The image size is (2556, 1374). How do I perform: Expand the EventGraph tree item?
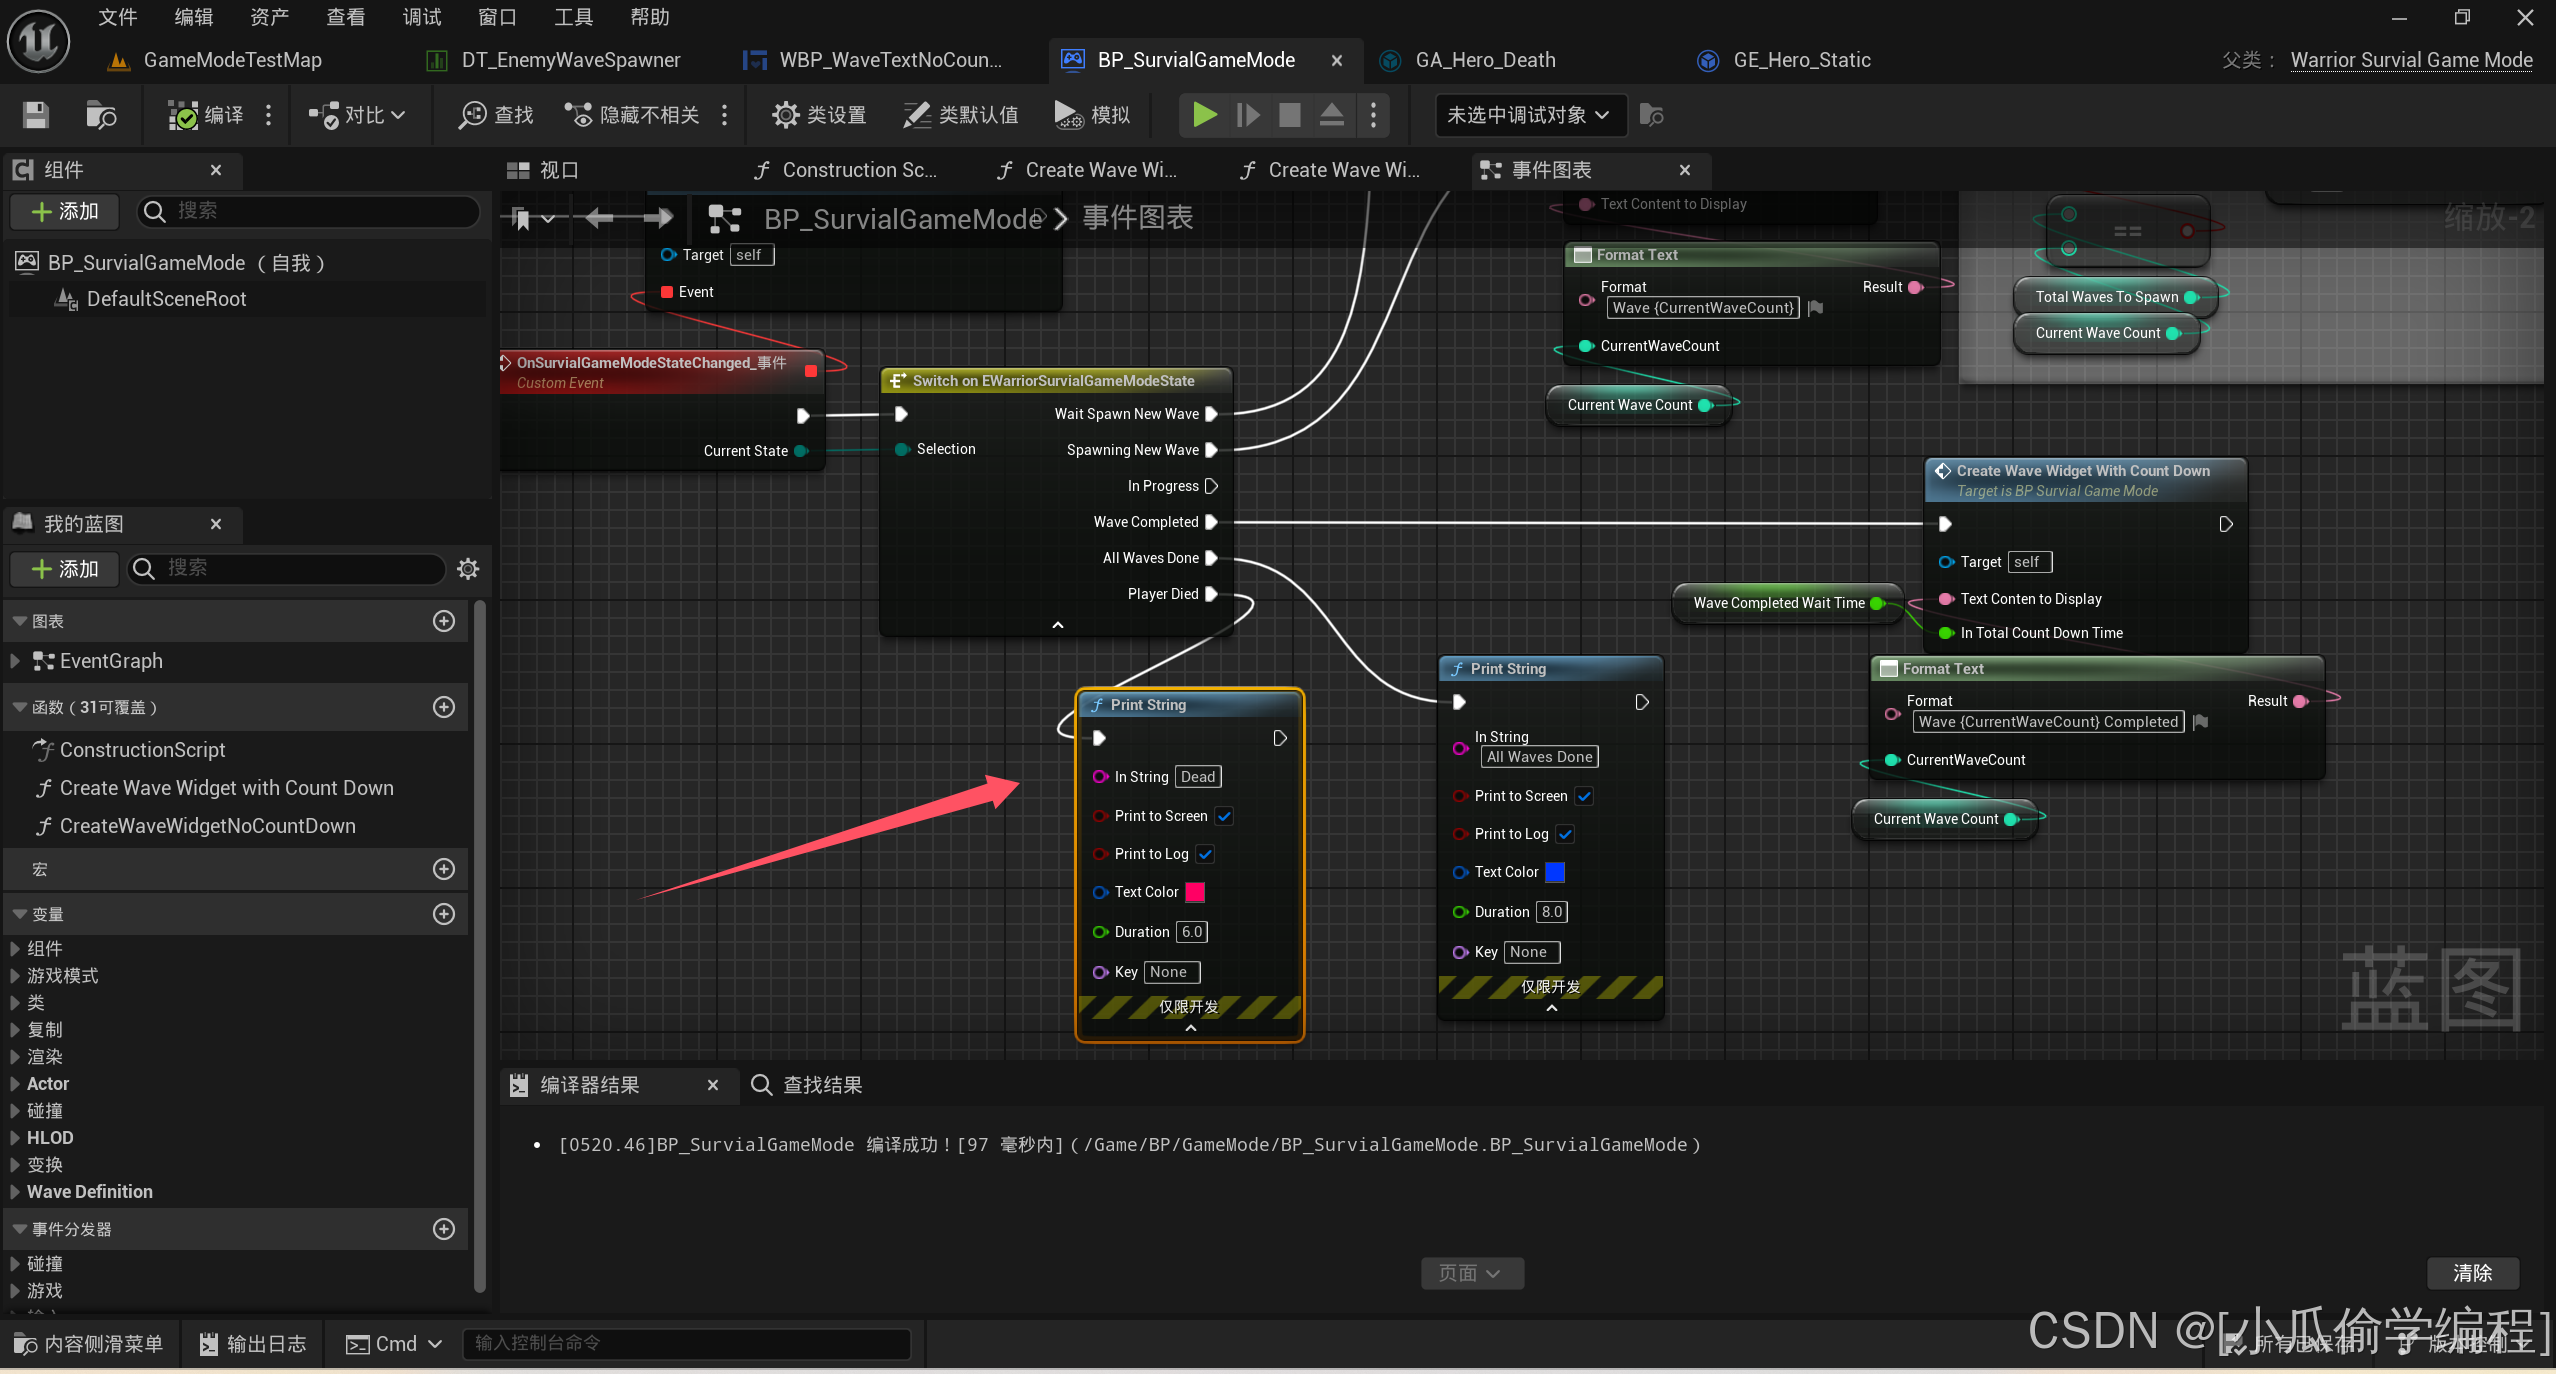[x=15, y=661]
